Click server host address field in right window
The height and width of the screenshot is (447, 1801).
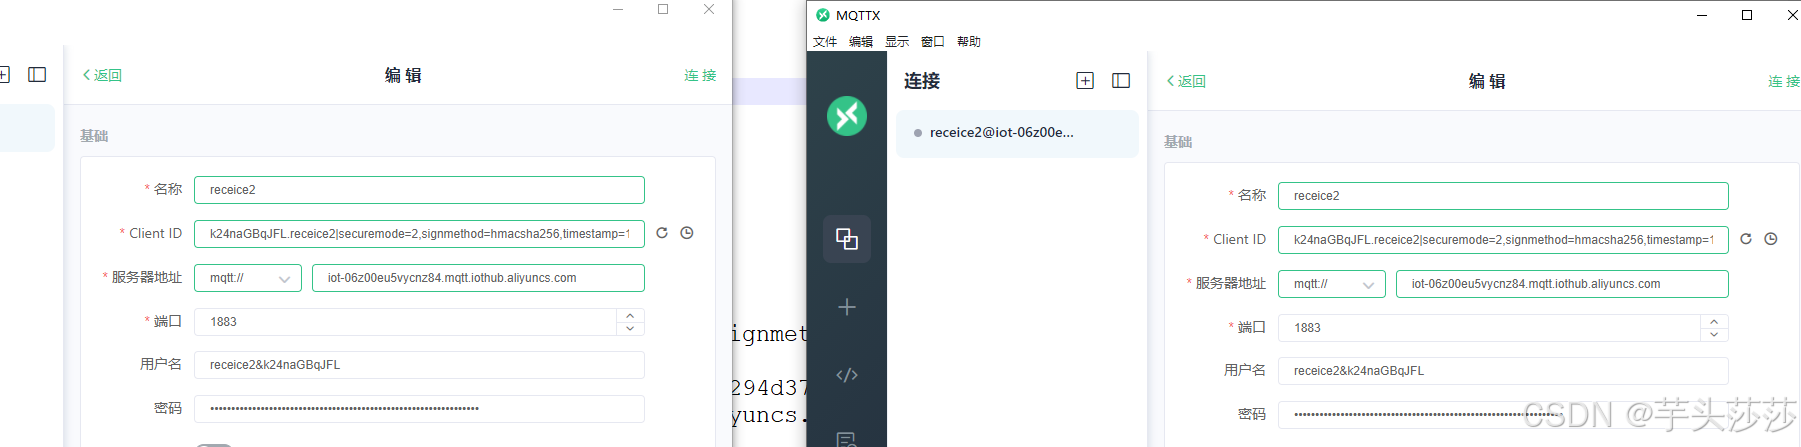[x=1562, y=284]
